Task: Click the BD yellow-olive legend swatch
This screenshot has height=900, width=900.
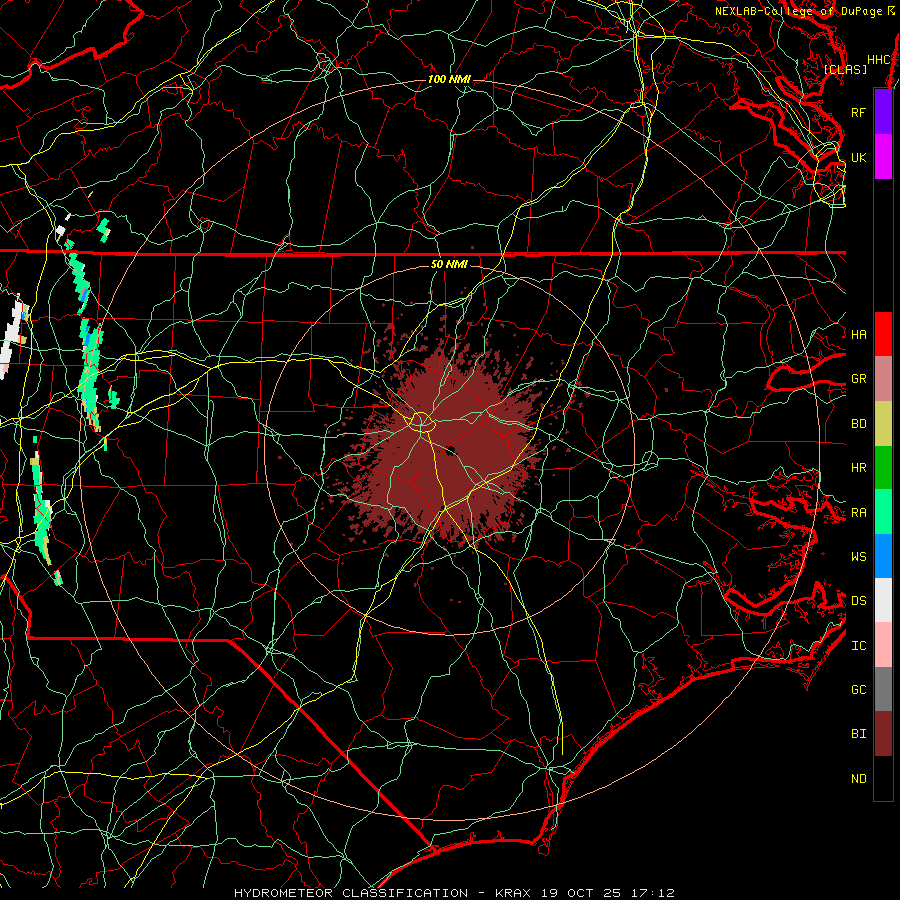Action: [x=883, y=423]
